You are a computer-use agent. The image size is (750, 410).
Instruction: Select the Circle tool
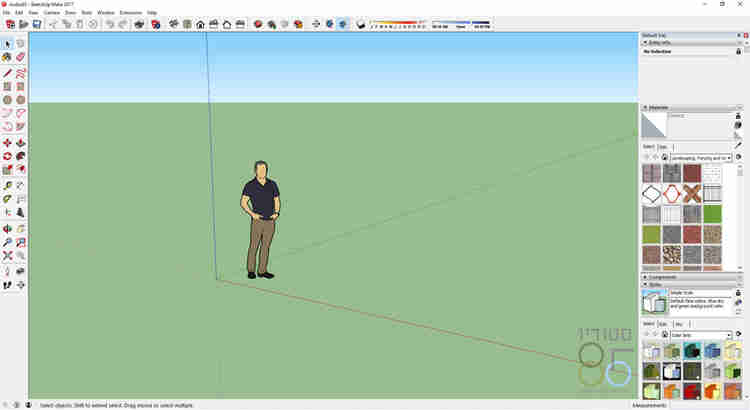tap(7, 100)
